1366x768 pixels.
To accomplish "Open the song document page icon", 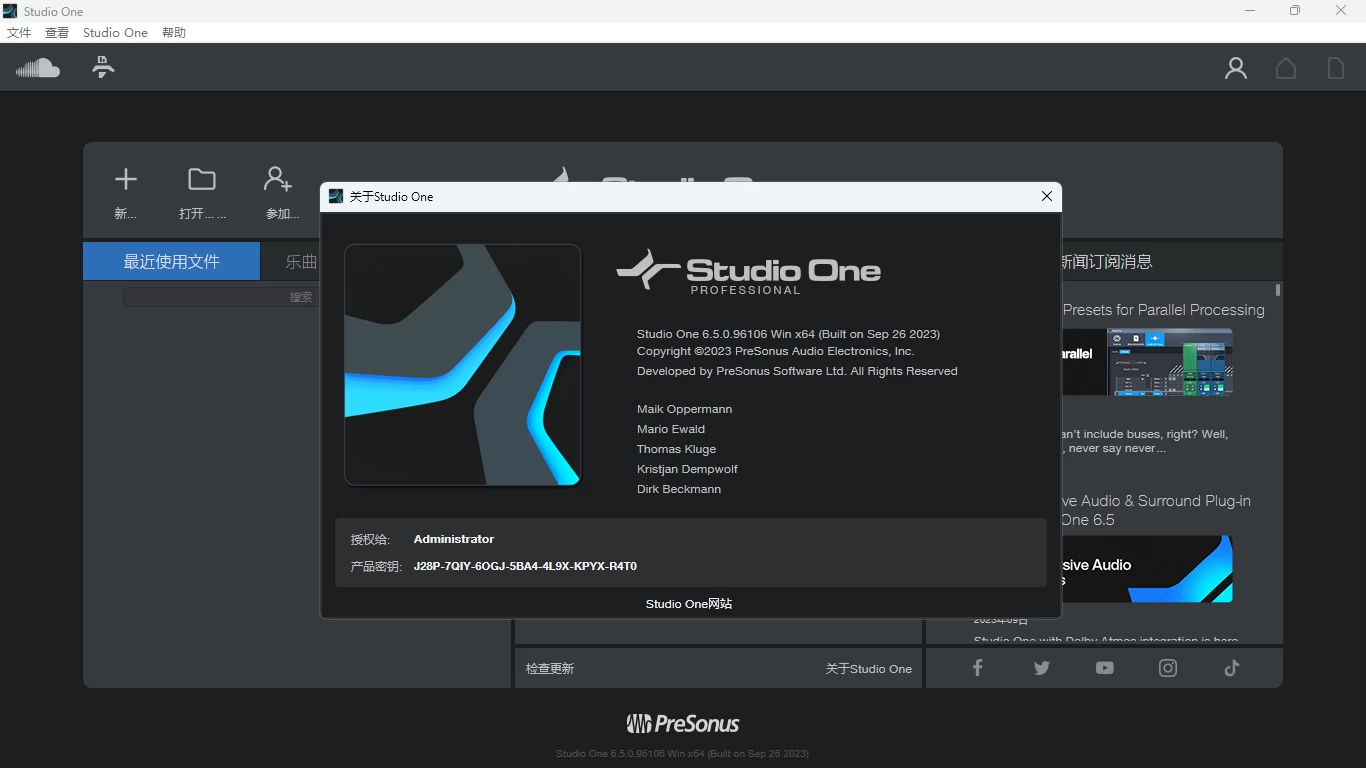I will (x=1336, y=68).
